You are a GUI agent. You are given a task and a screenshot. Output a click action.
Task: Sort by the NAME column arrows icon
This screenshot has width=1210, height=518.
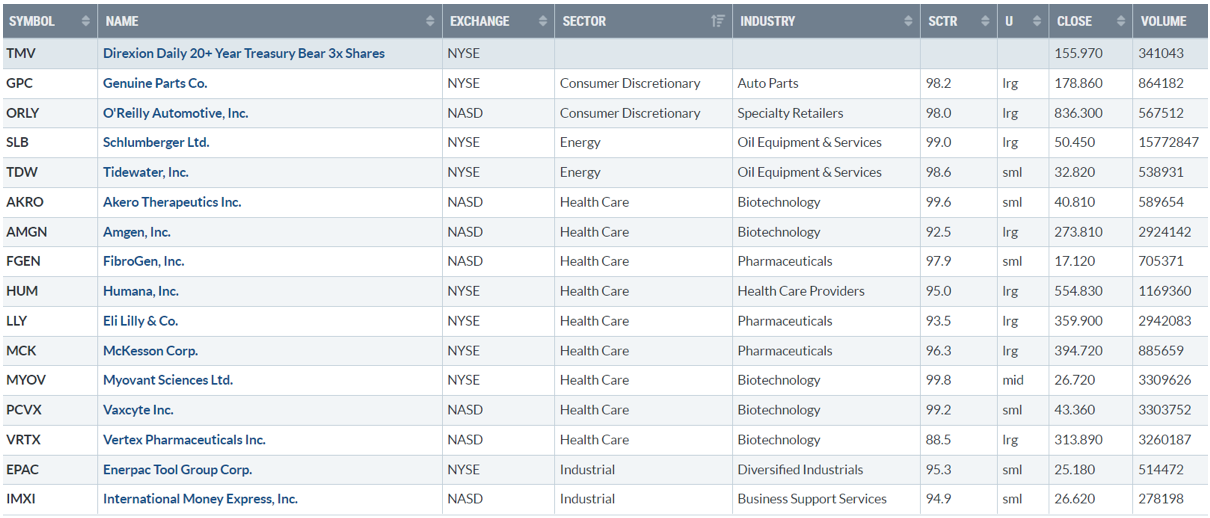point(430,21)
